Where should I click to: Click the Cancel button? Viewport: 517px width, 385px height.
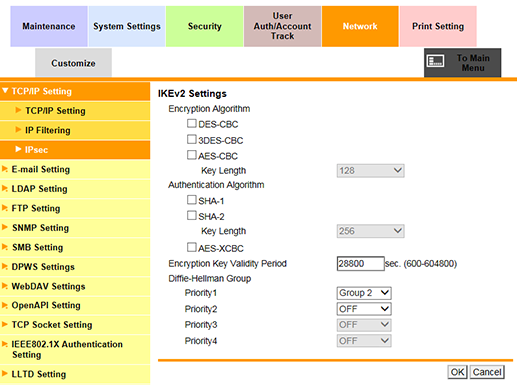click(487, 372)
